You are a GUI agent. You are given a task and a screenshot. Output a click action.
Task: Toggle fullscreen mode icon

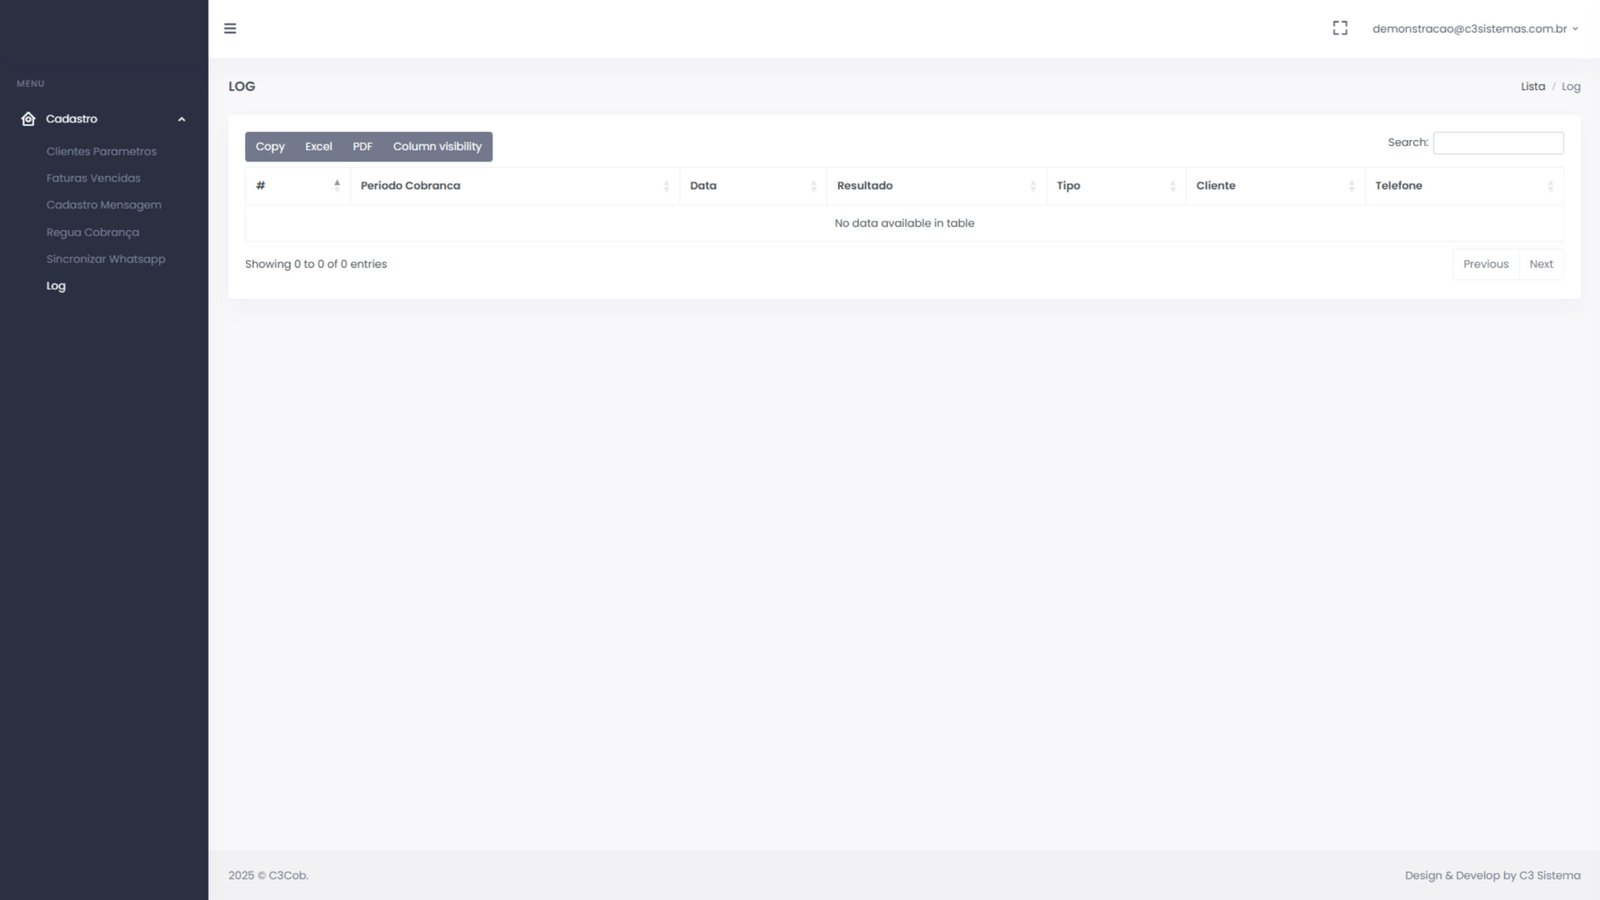tap(1340, 29)
